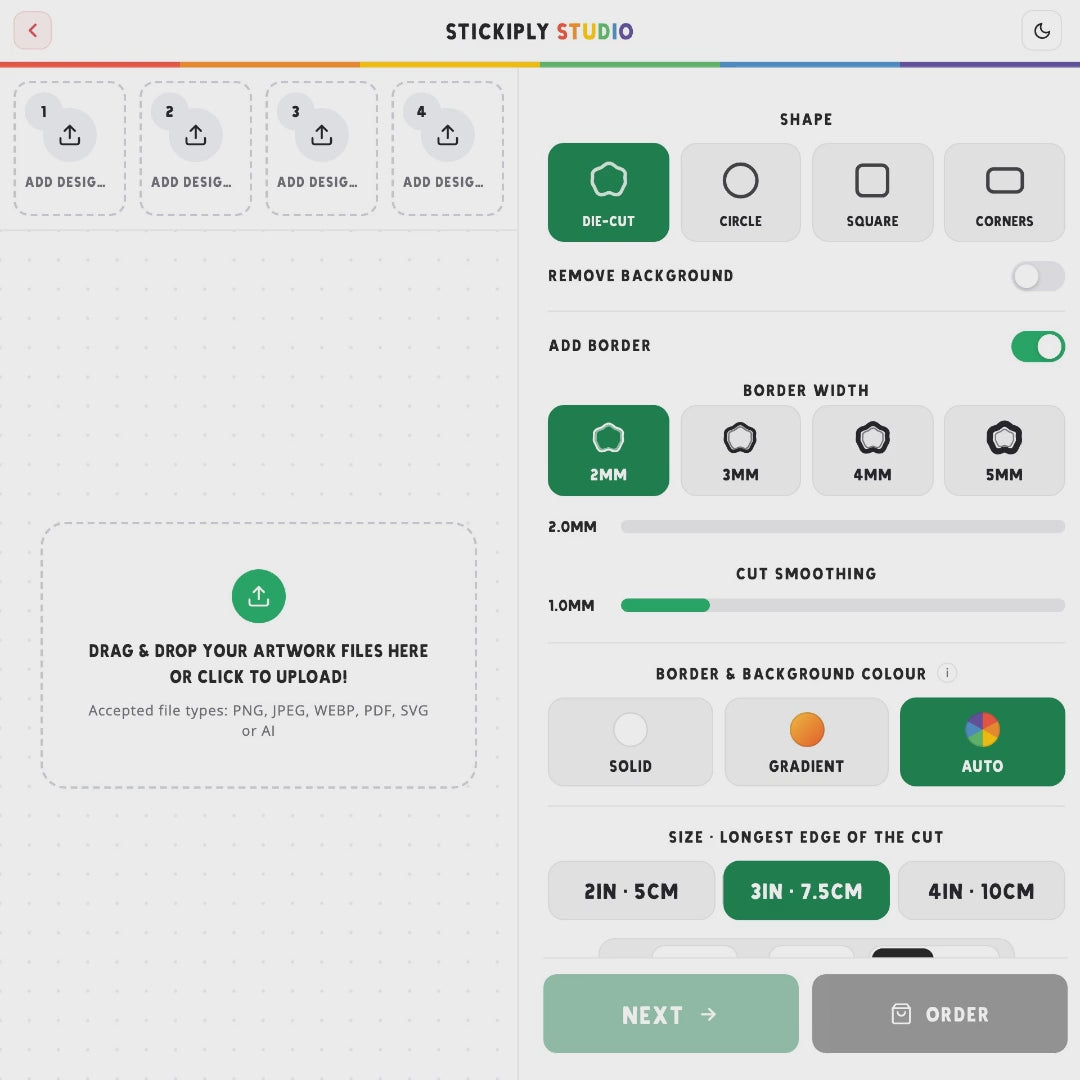The width and height of the screenshot is (1080, 1080).
Task: Select the Auto colour option
Action: [982, 742]
